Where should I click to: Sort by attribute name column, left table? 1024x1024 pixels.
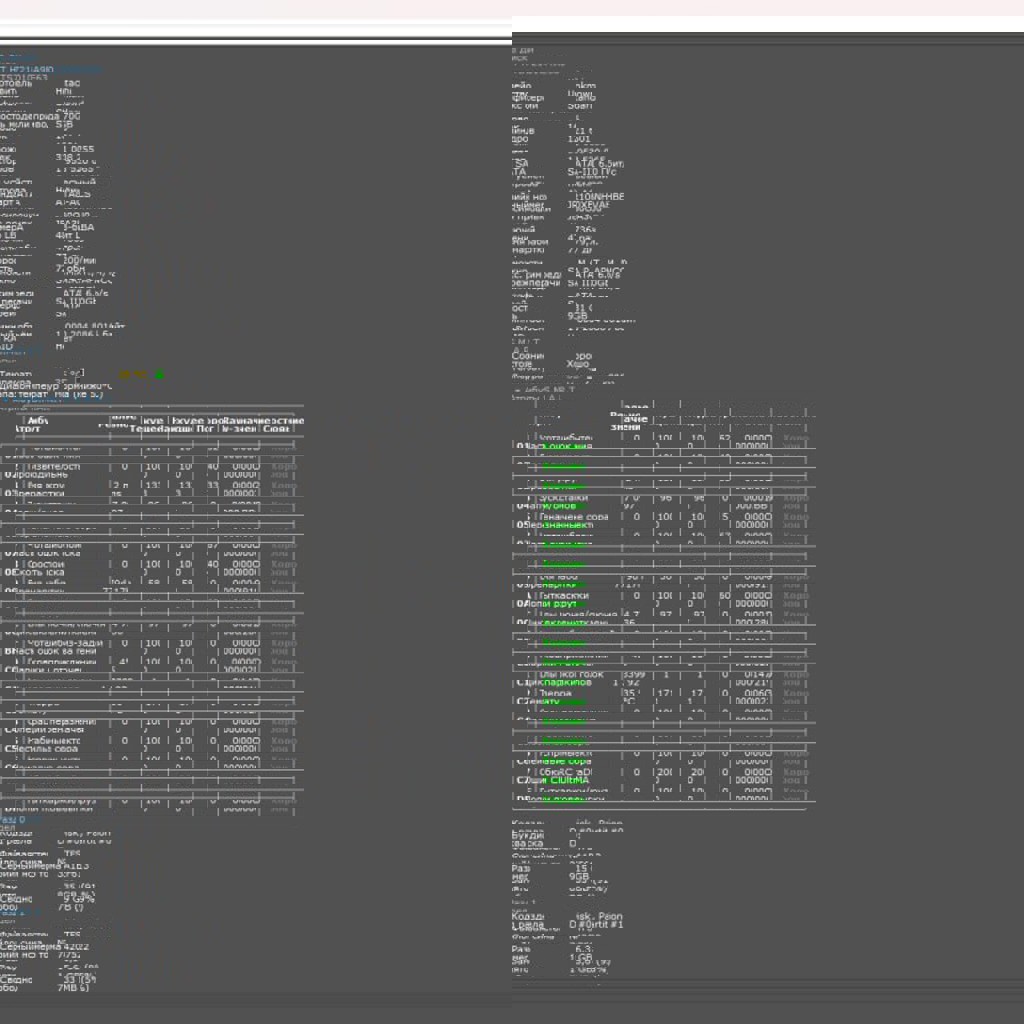pyautogui.click(x=40, y=426)
